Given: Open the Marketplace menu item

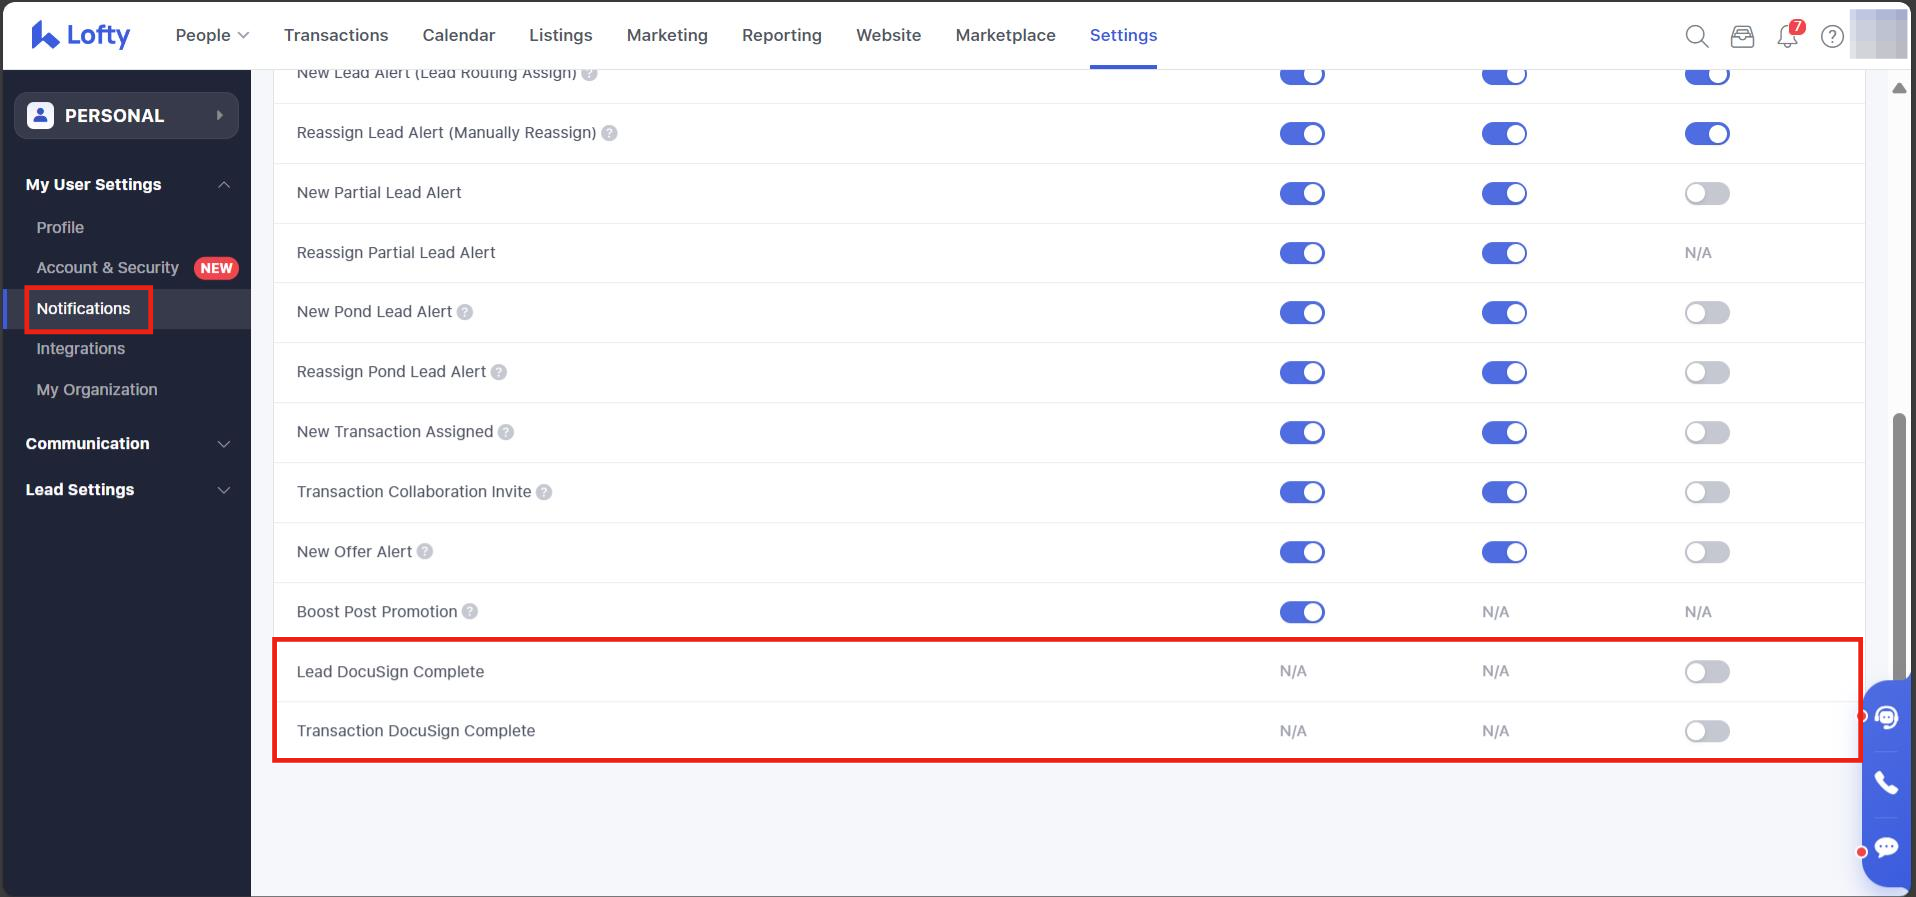Looking at the screenshot, I should pos(1005,35).
